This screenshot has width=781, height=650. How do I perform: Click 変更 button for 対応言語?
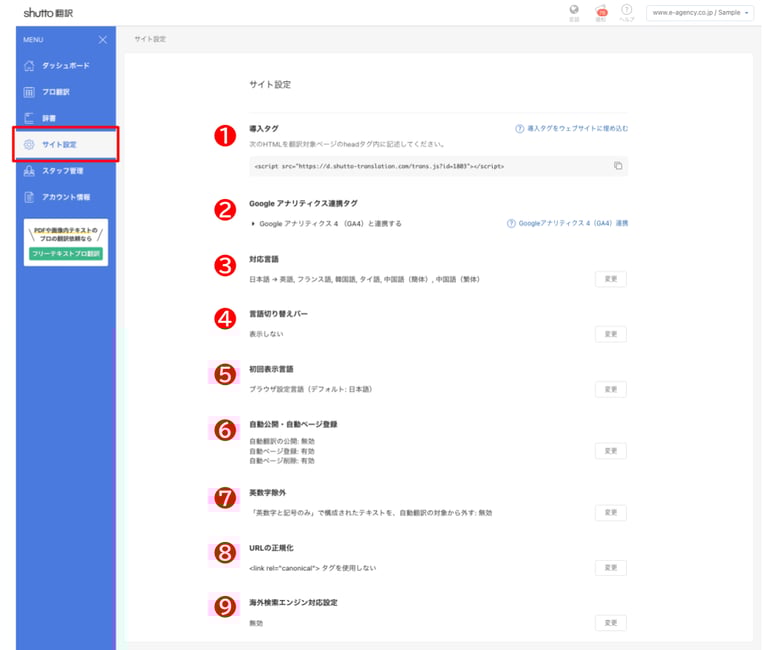[x=611, y=279]
